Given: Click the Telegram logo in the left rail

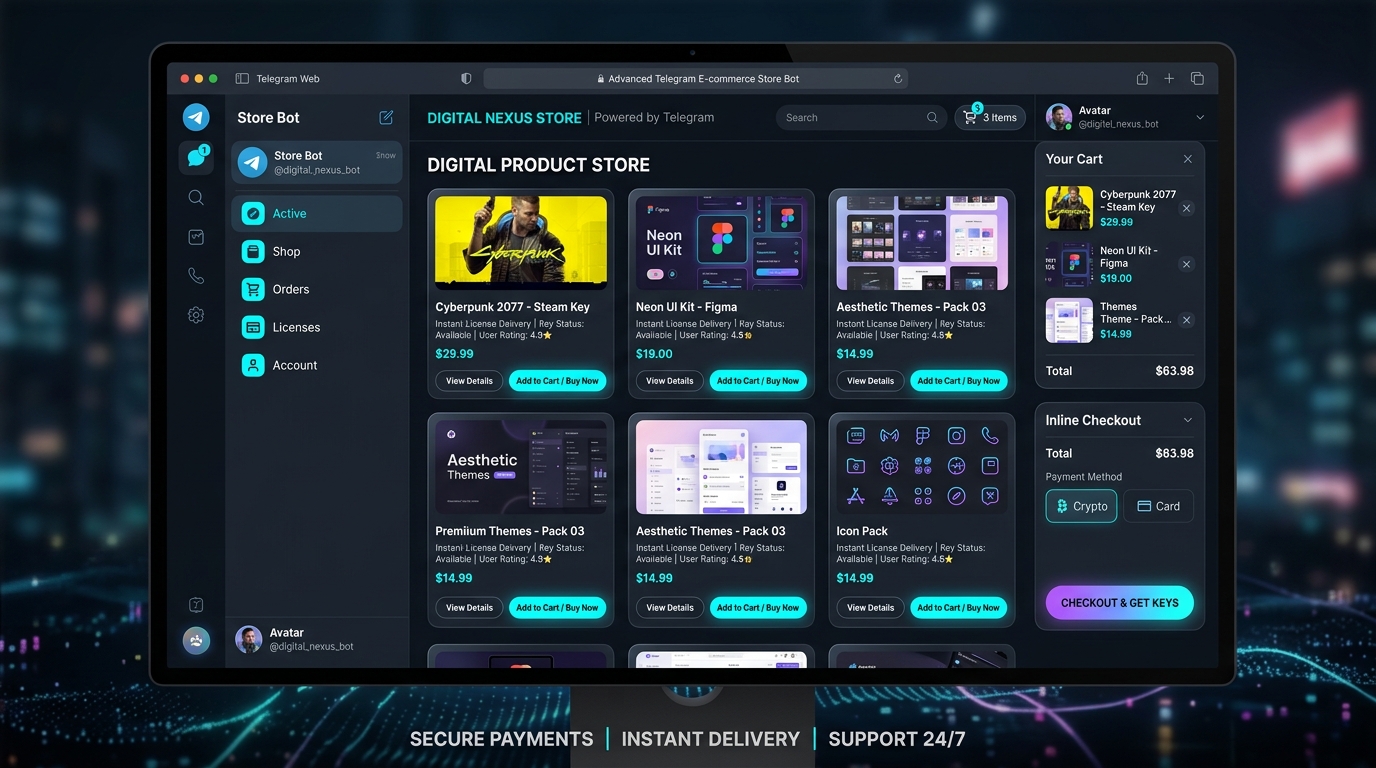Looking at the screenshot, I should [196, 117].
